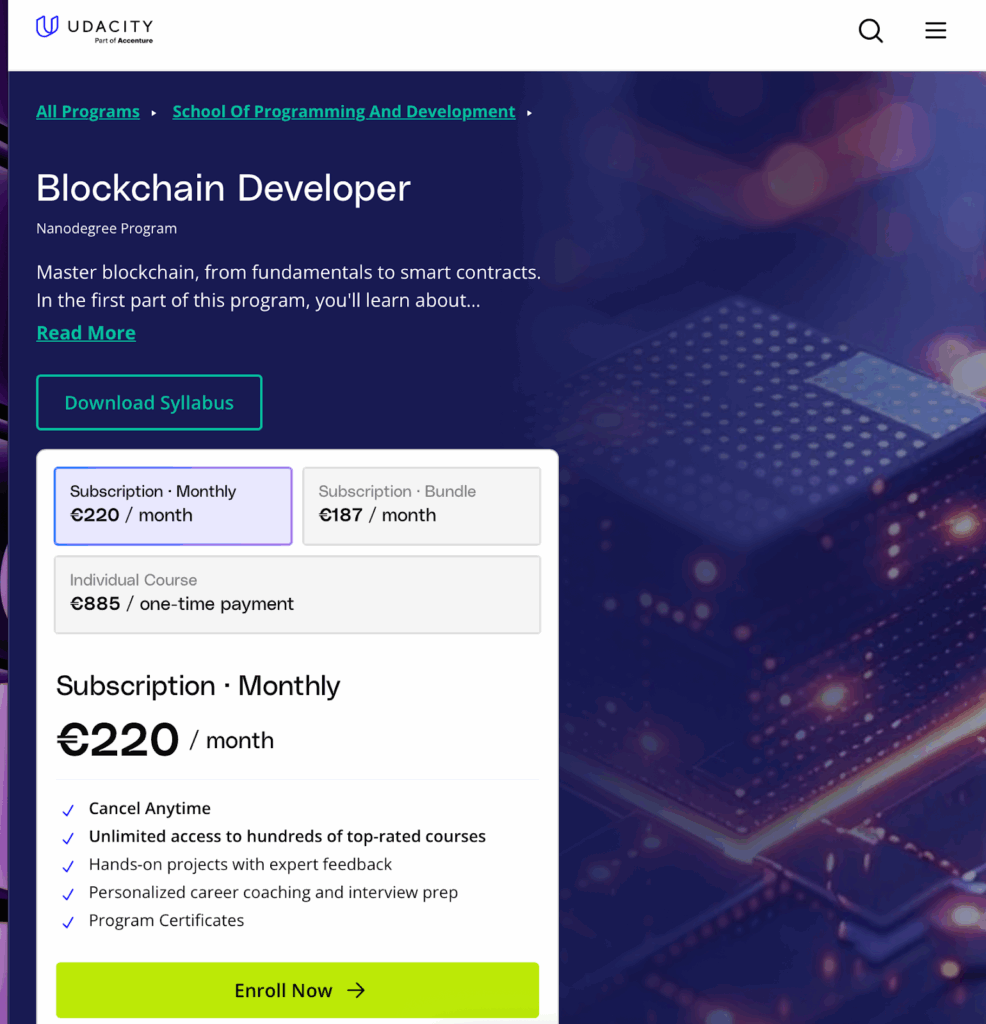Open search with the magnifying glass icon
Viewport: 986px width, 1024px height.
pos(871,31)
